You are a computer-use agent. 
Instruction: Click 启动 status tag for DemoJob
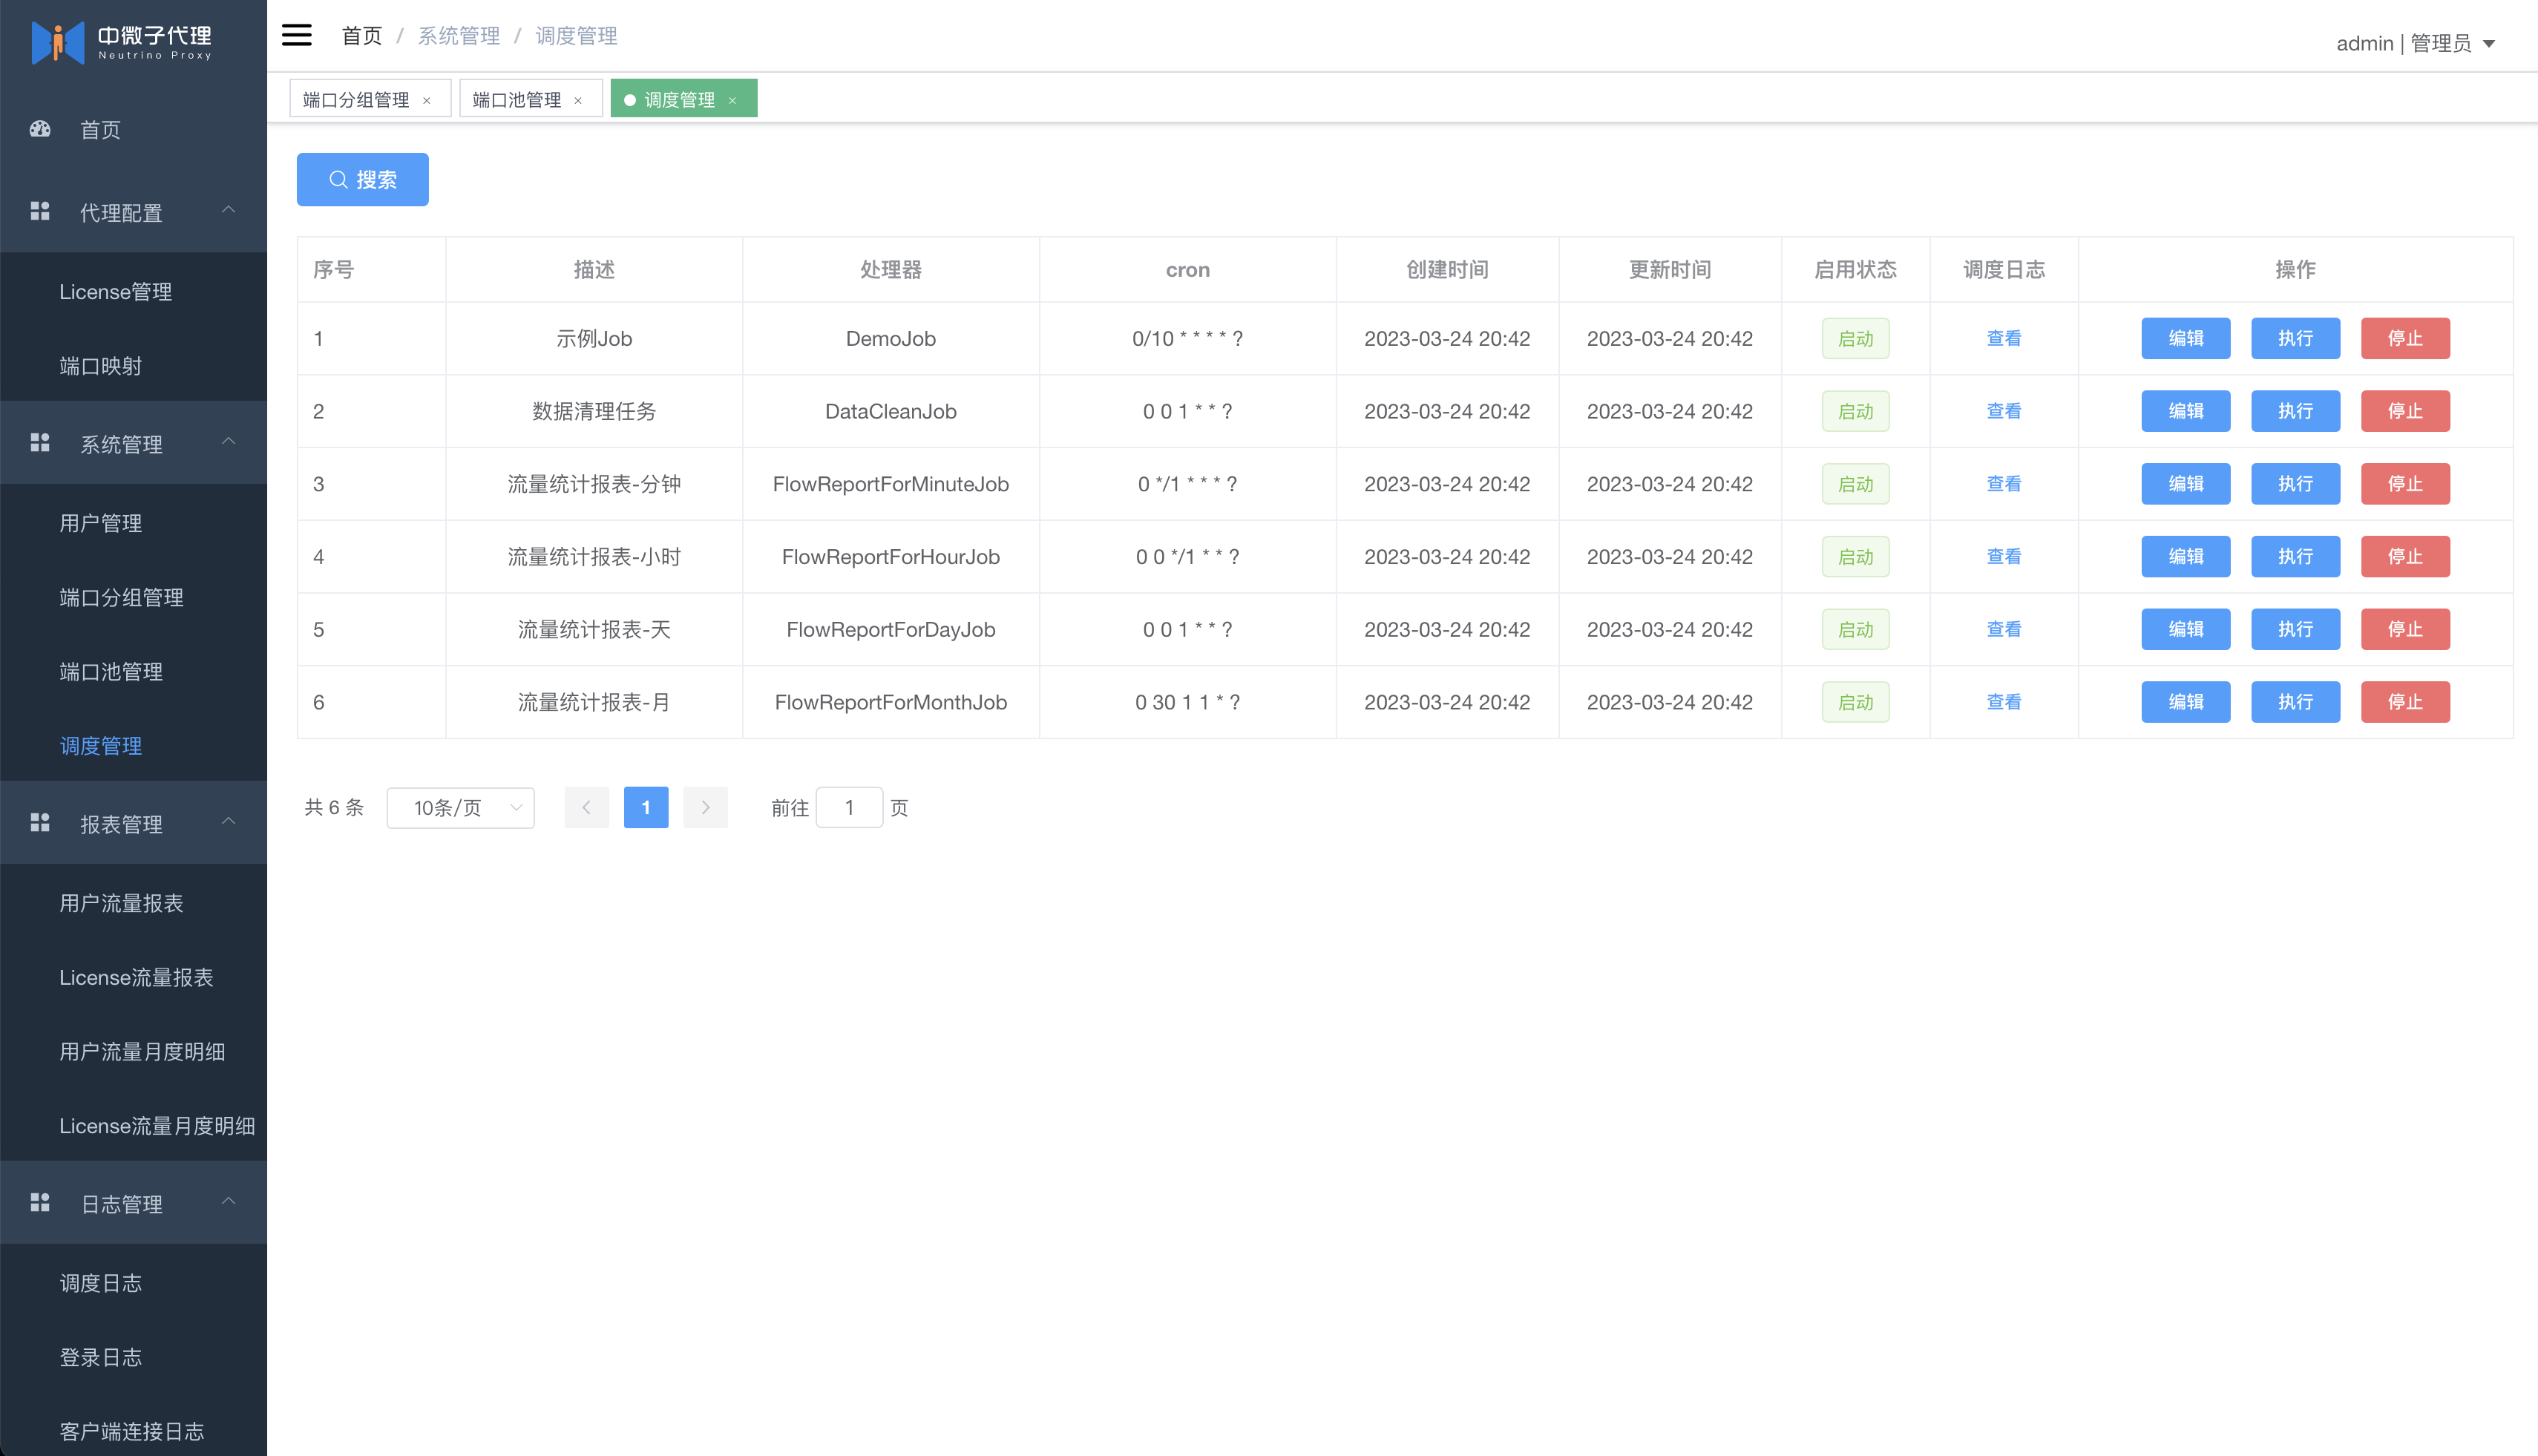pos(1856,339)
